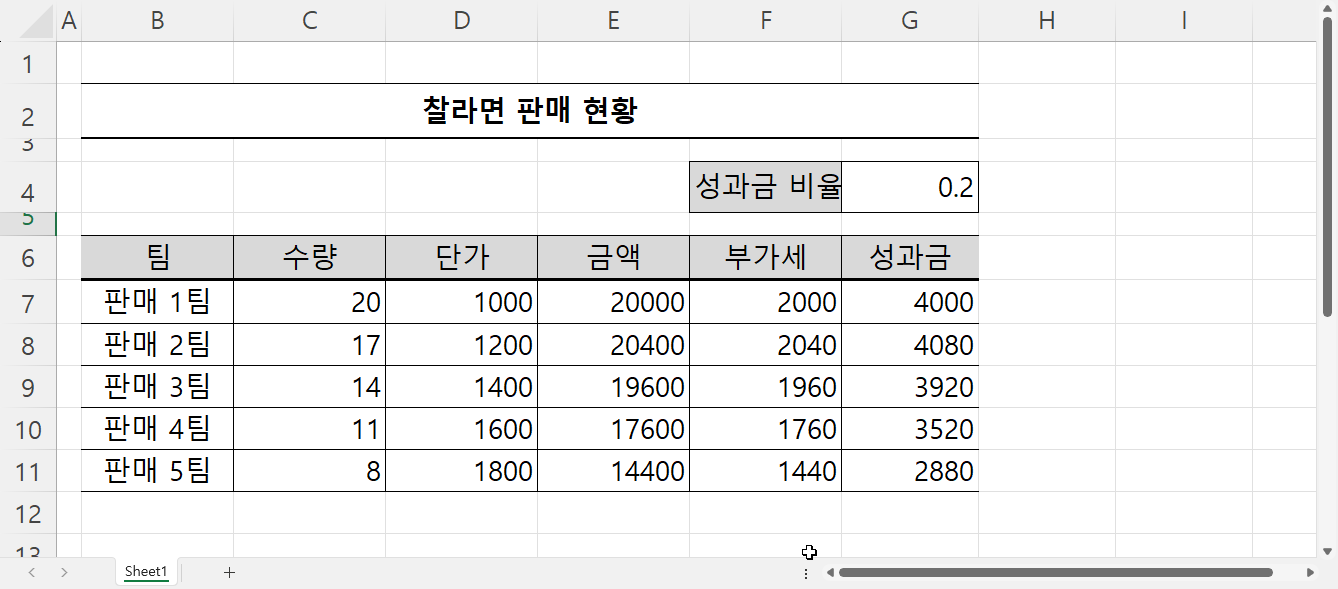Select row 7 header
Image resolution: width=1338 pixels, height=589 pixels.
(x=28, y=302)
